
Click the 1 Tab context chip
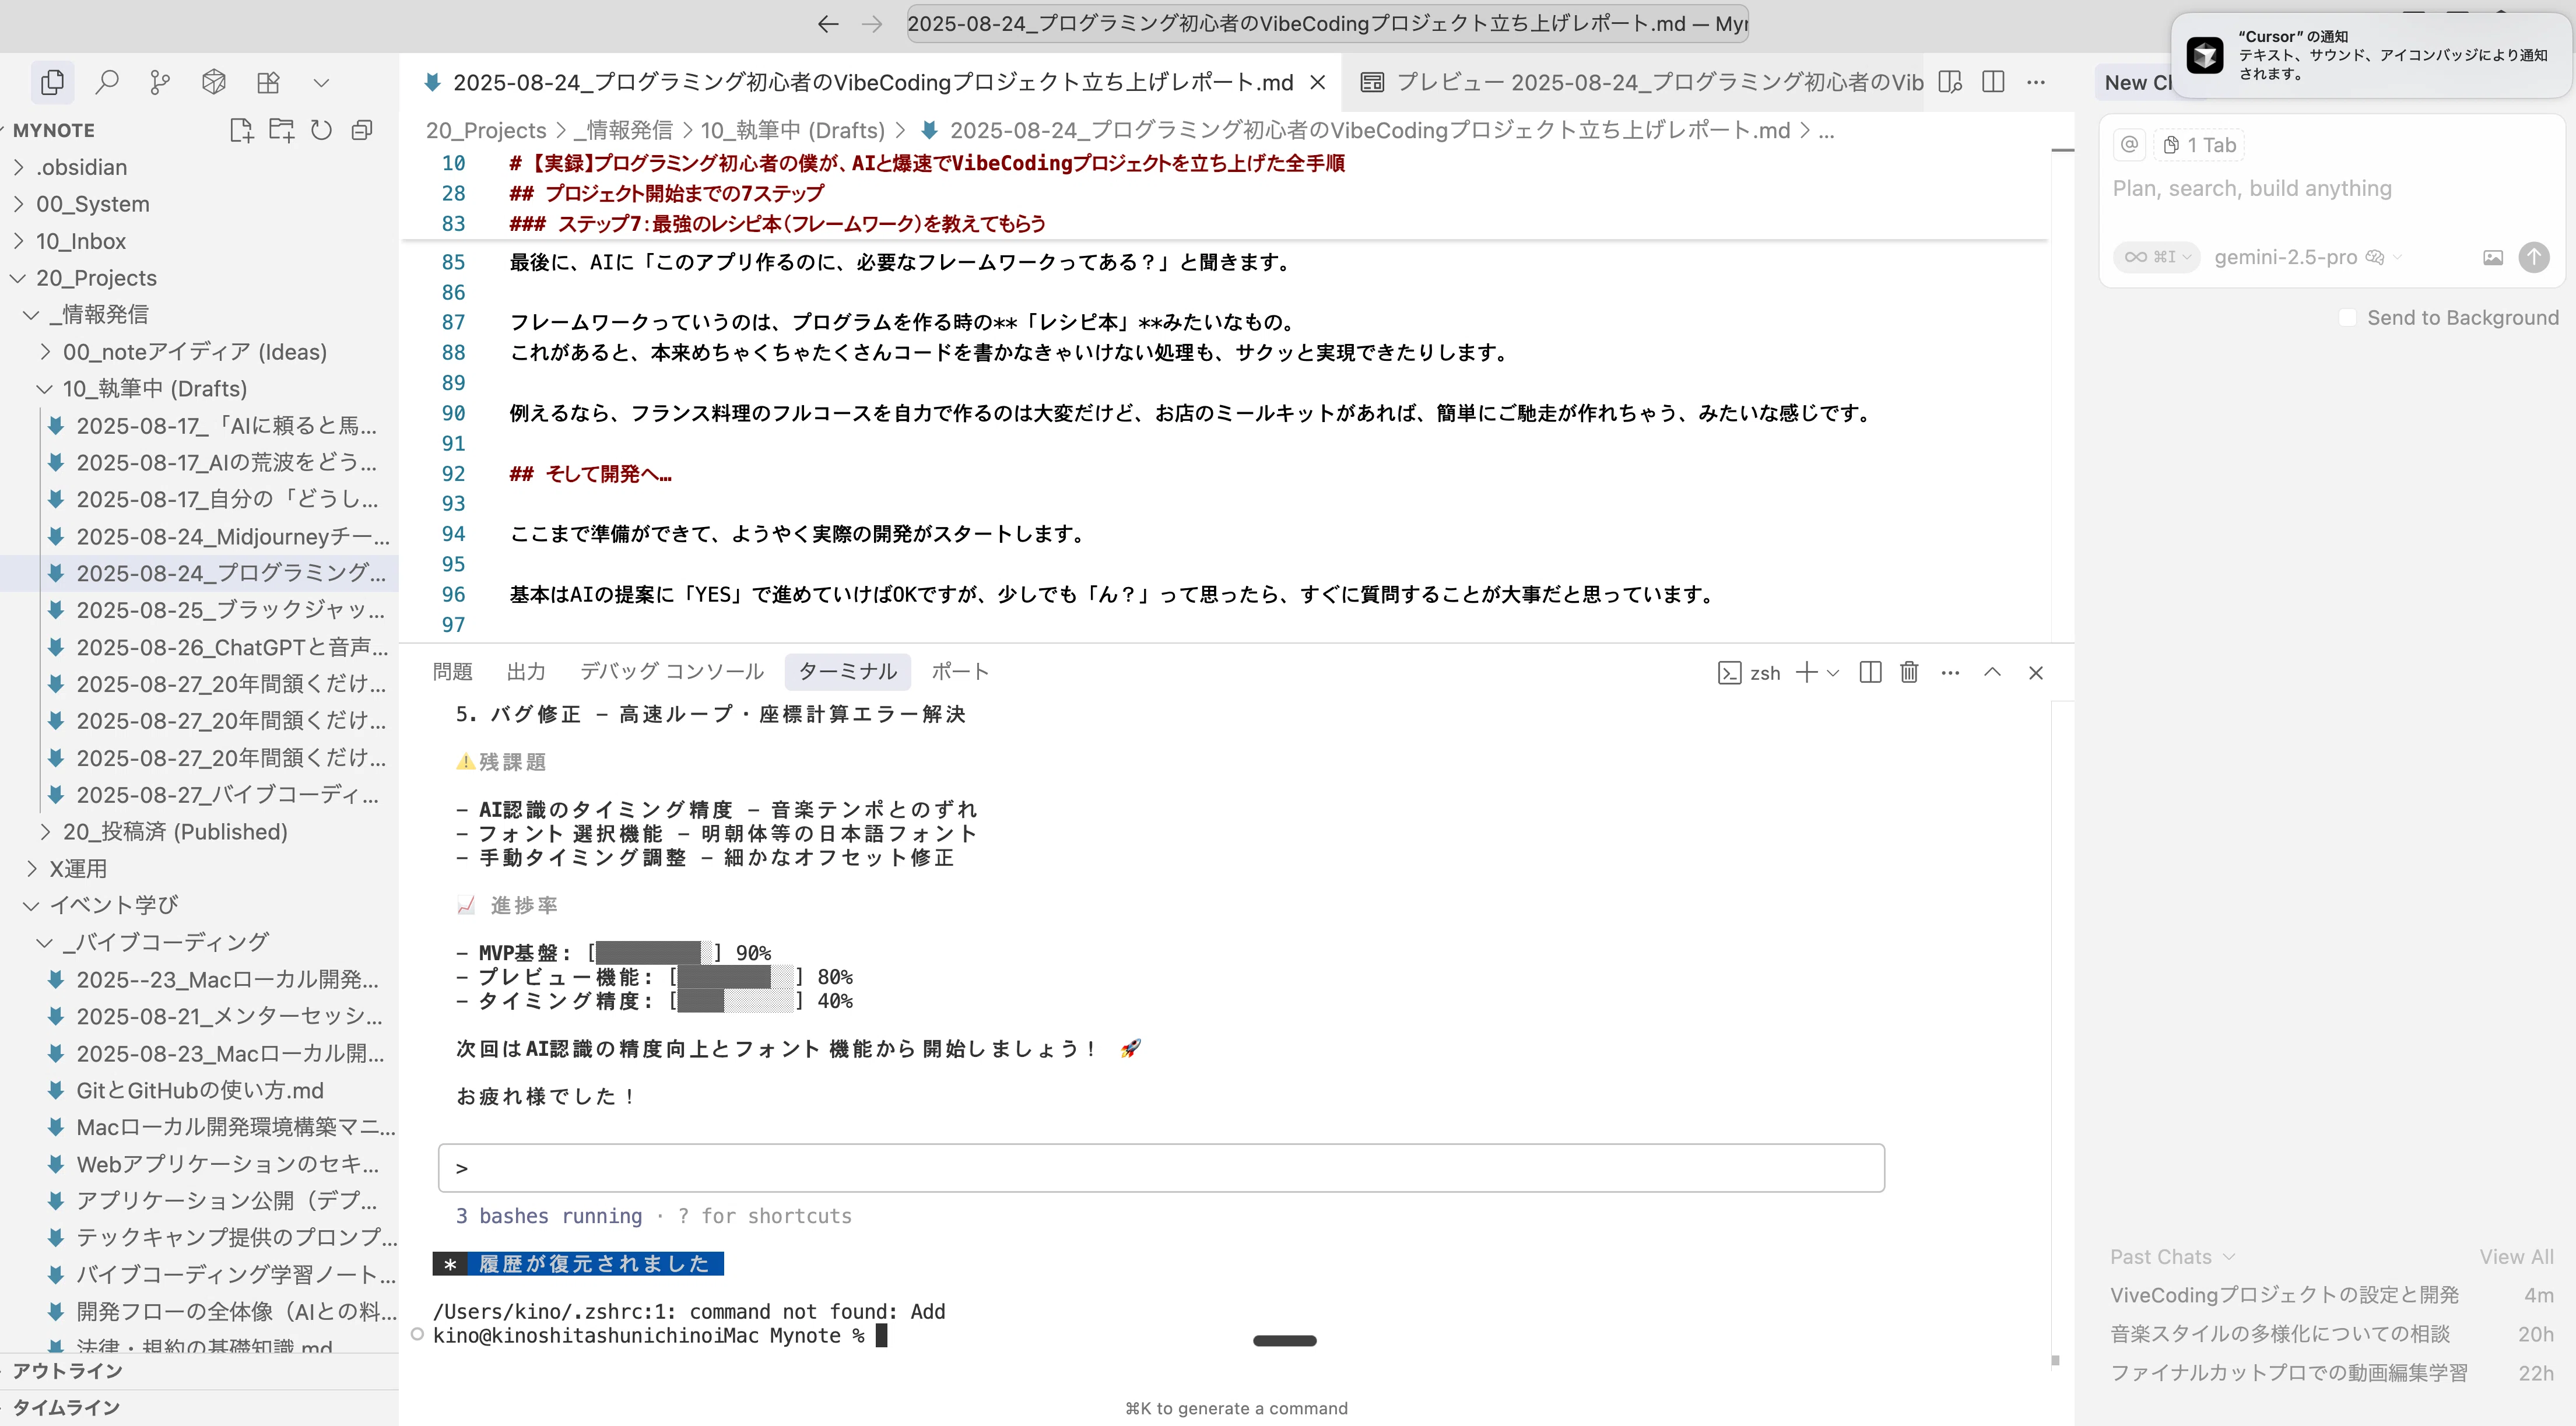pos(2199,145)
